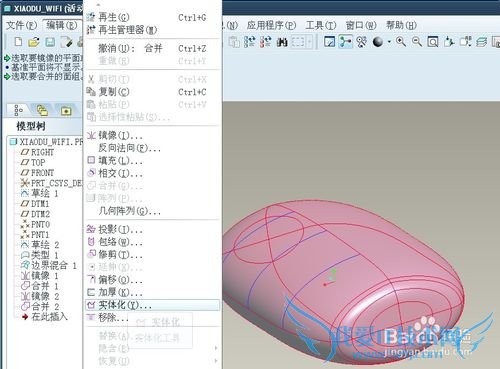500x369 pixels.
Task: Click the New file icon
Action: 19,42
